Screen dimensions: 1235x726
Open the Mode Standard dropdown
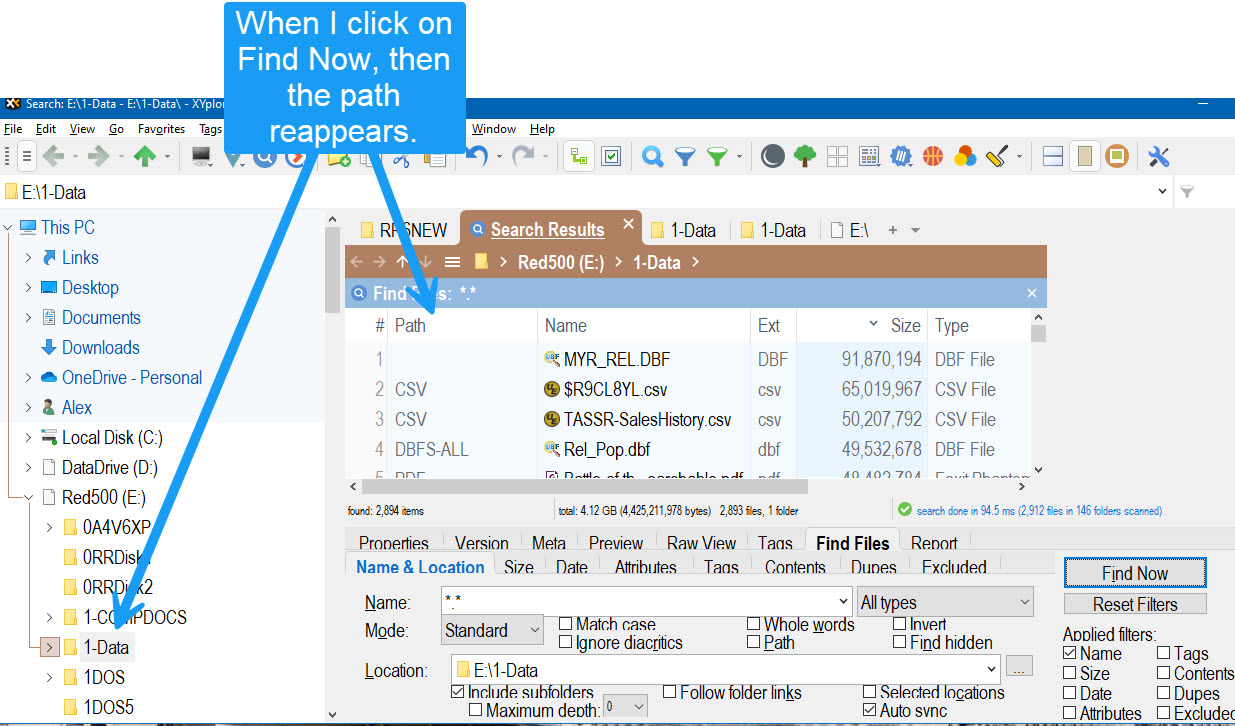[x=492, y=630]
